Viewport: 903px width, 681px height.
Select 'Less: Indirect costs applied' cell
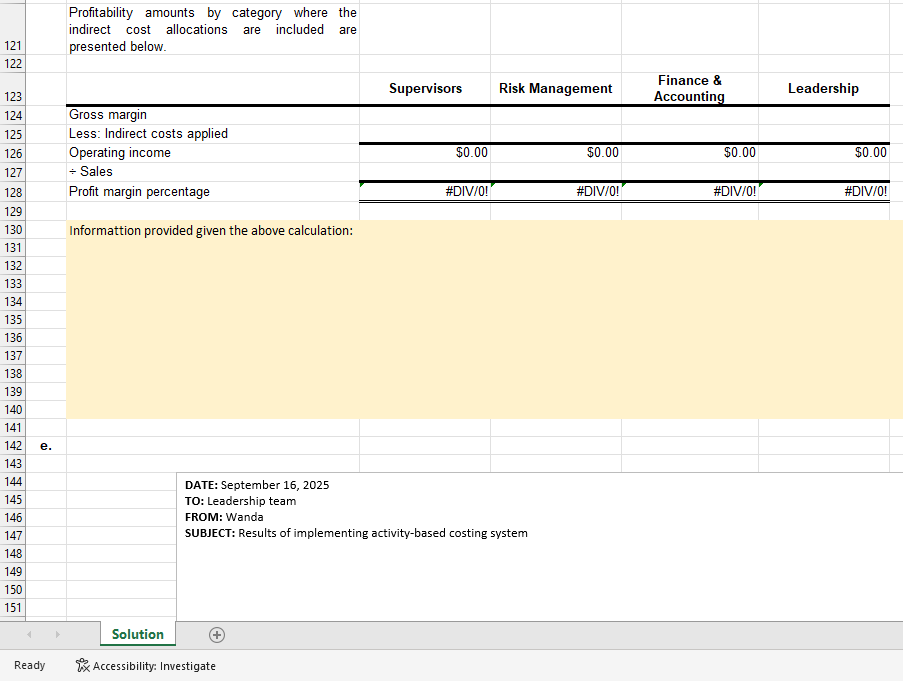[213, 134]
